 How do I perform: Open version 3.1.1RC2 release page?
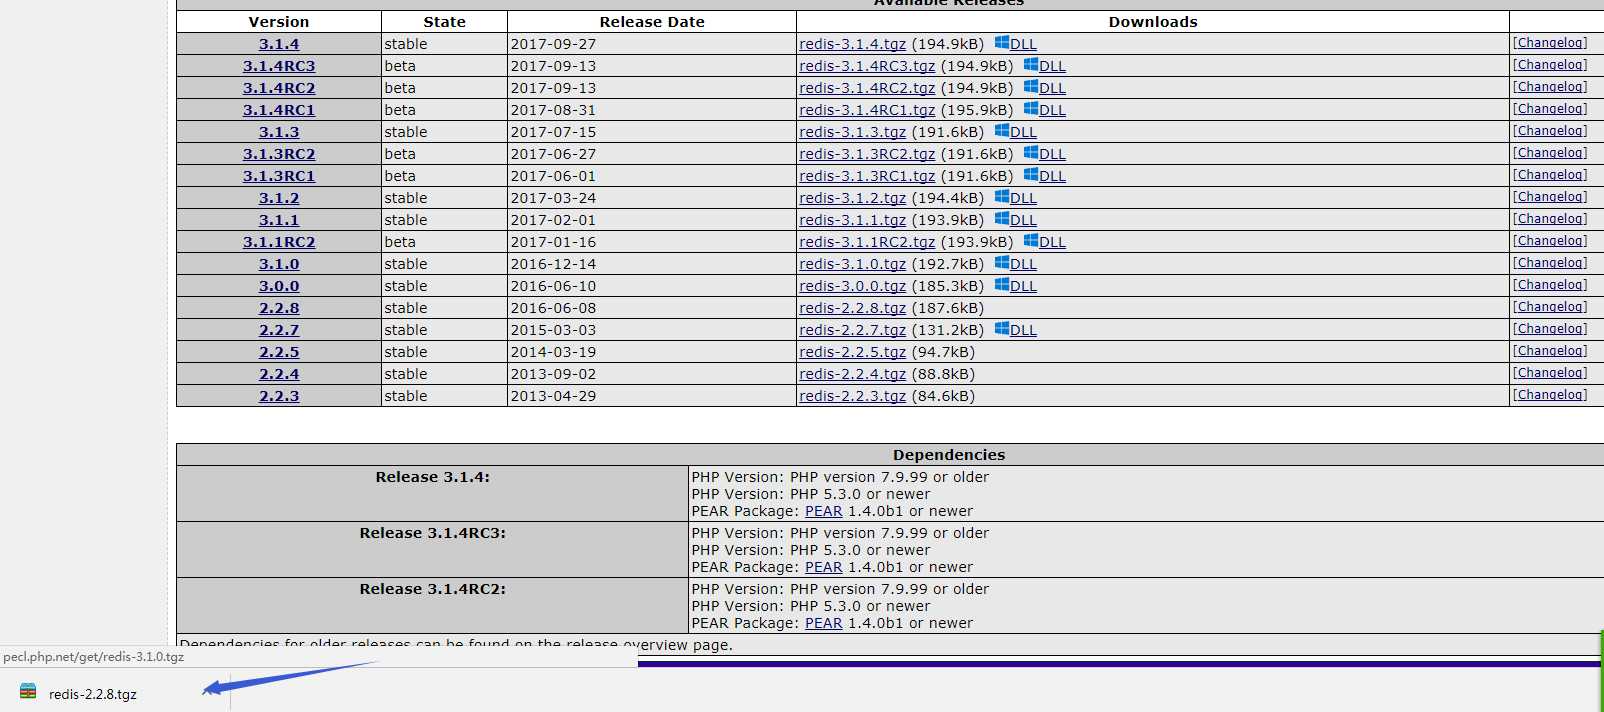tap(279, 242)
